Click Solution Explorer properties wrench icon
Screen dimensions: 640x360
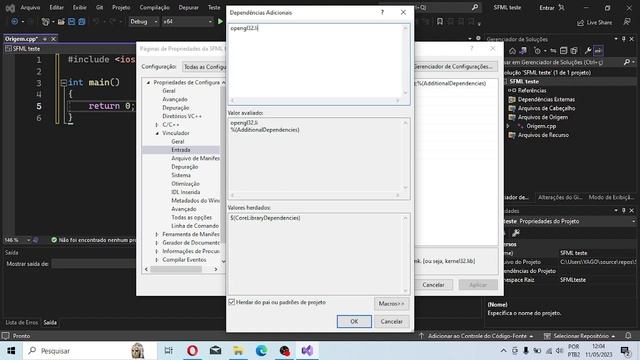(588, 51)
